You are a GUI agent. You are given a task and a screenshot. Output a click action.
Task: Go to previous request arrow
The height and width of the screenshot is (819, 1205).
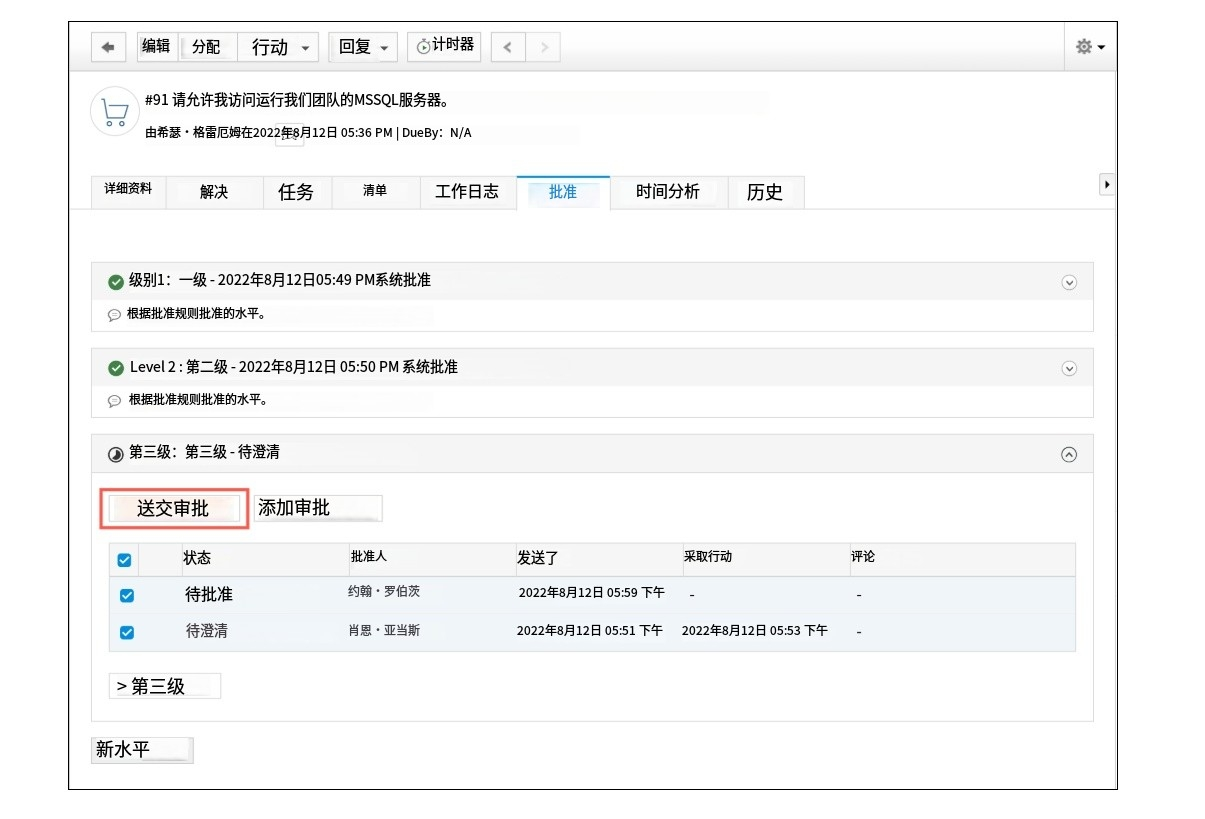(x=508, y=47)
